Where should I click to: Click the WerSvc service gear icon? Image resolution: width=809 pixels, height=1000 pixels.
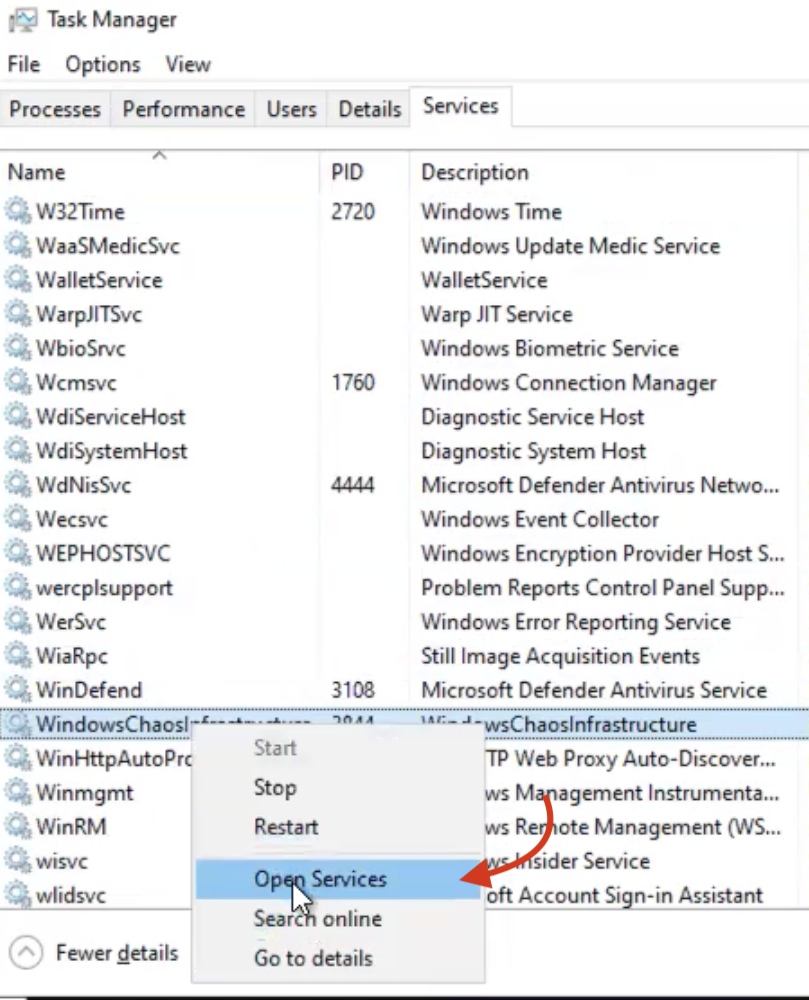coord(18,622)
